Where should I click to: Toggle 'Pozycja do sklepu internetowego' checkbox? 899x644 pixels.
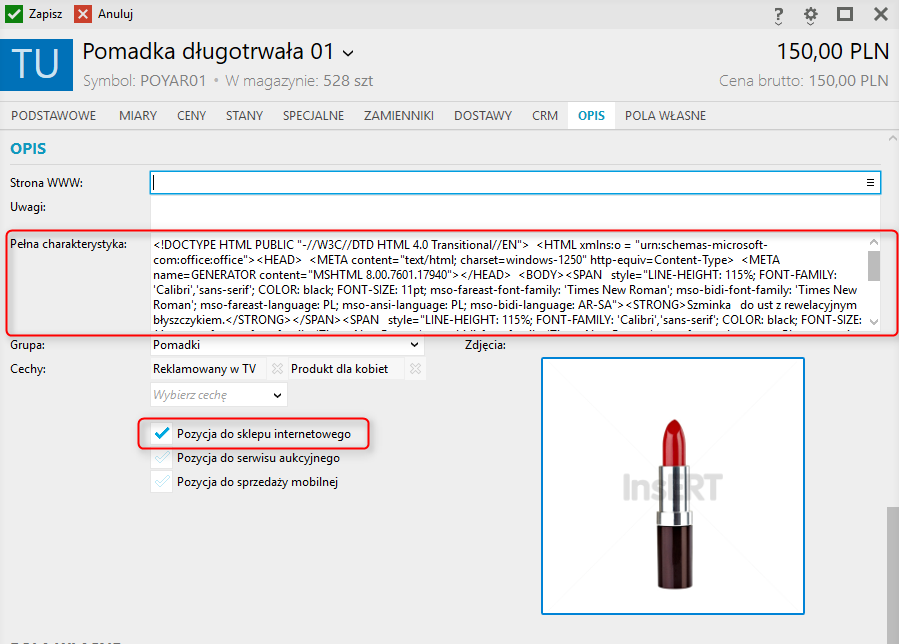pyautogui.click(x=161, y=434)
